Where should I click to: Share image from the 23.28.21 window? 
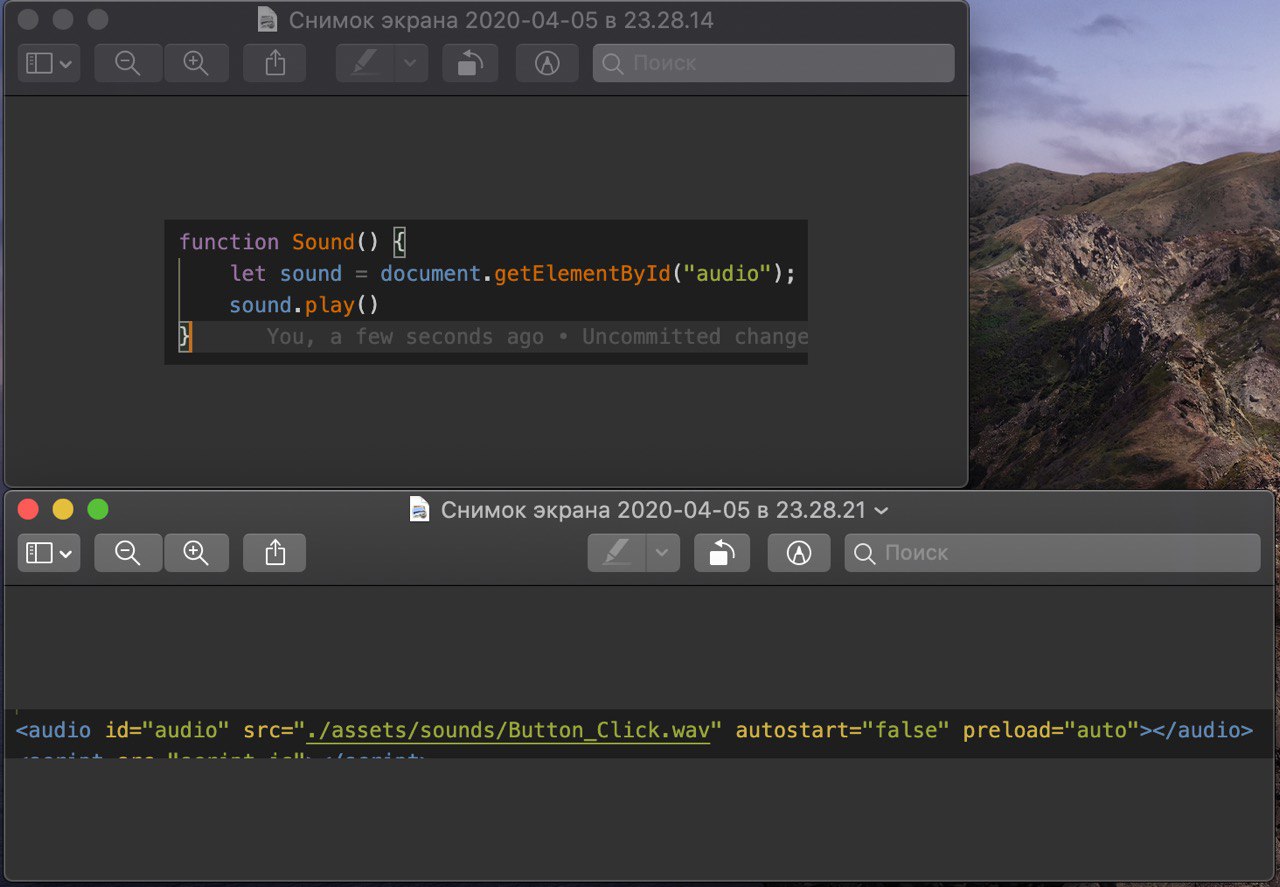coord(275,553)
